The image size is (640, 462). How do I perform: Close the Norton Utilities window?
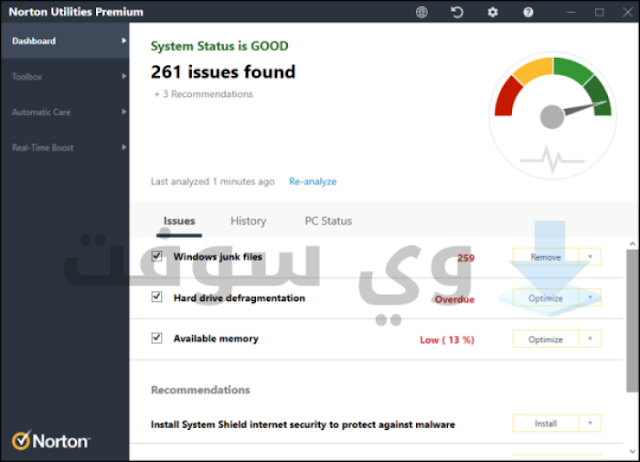tap(628, 12)
